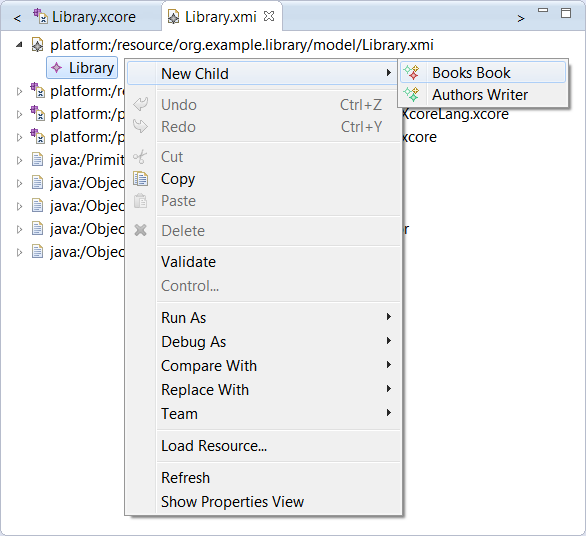The width and height of the screenshot is (586, 536).
Task: Click the purple Library object icon
Action: click(x=56, y=68)
